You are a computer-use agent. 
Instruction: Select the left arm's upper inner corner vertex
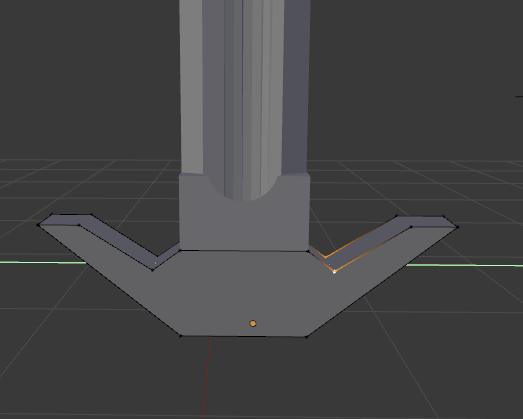point(79,225)
